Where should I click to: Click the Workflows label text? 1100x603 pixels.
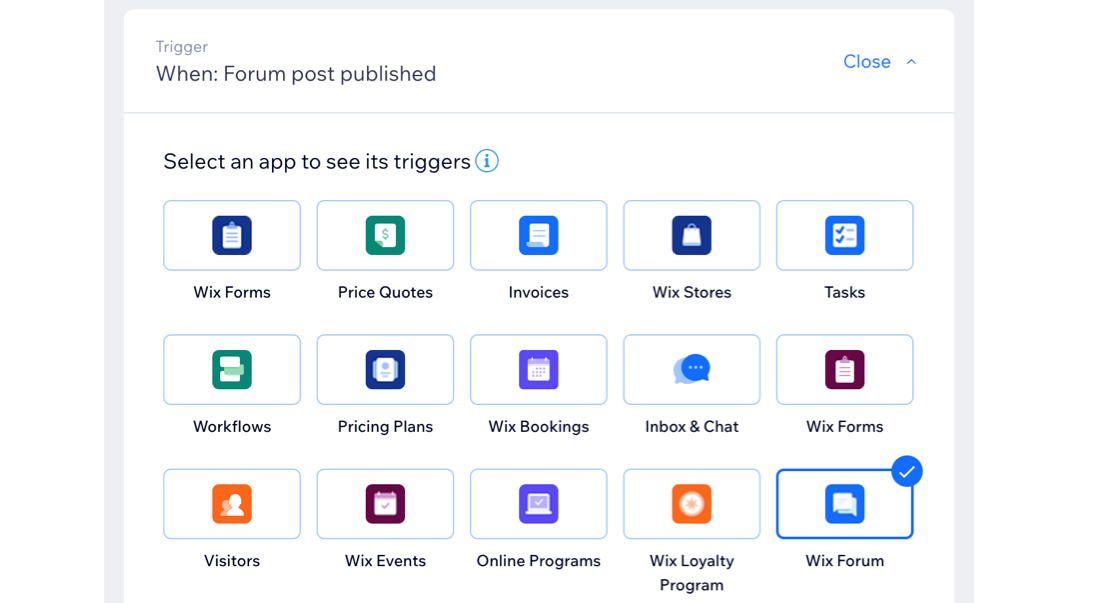[x=232, y=426]
